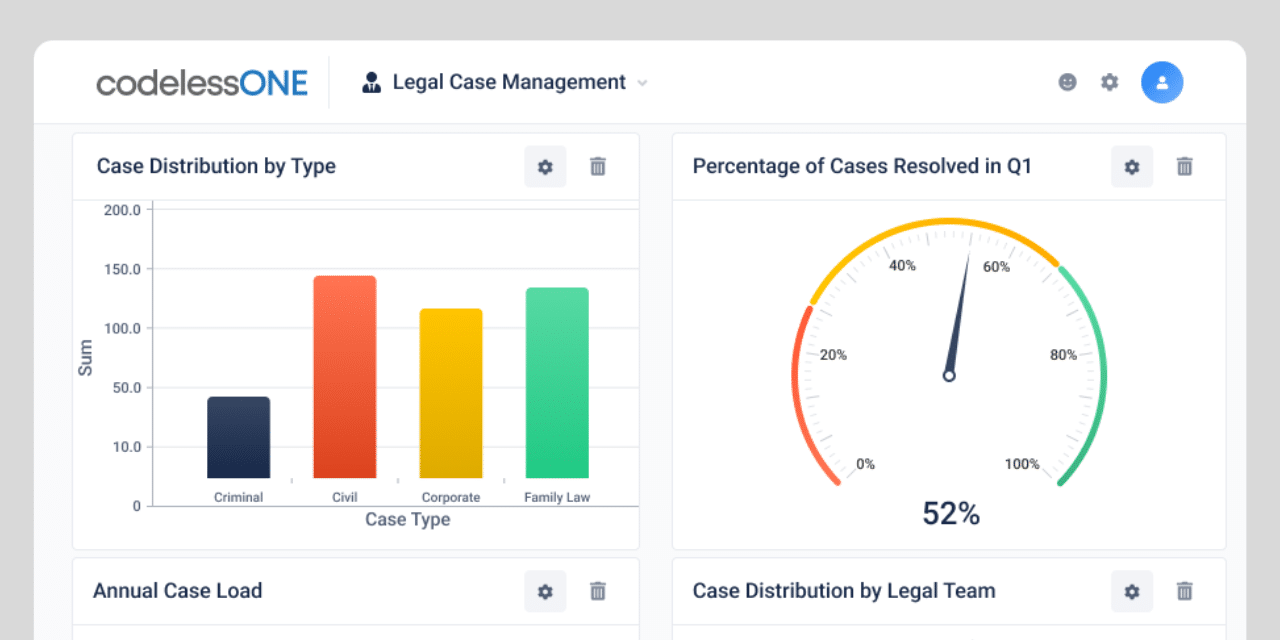Click the 20% gauge tick label
Image resolution: width=1280 pixels, height=640 pixels.
pos(833,355)
